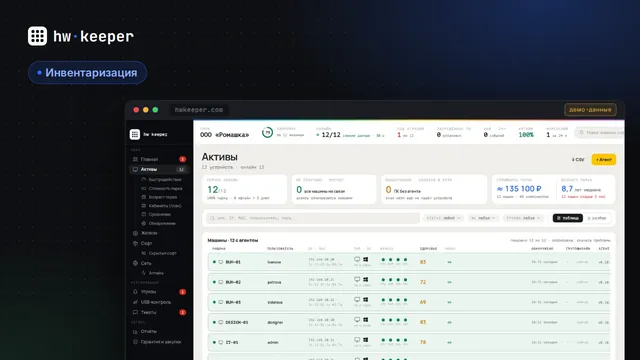Open Главная in the sidebar
The height and width of the screenshot is (360, 640).
click(x=149, y=159)
